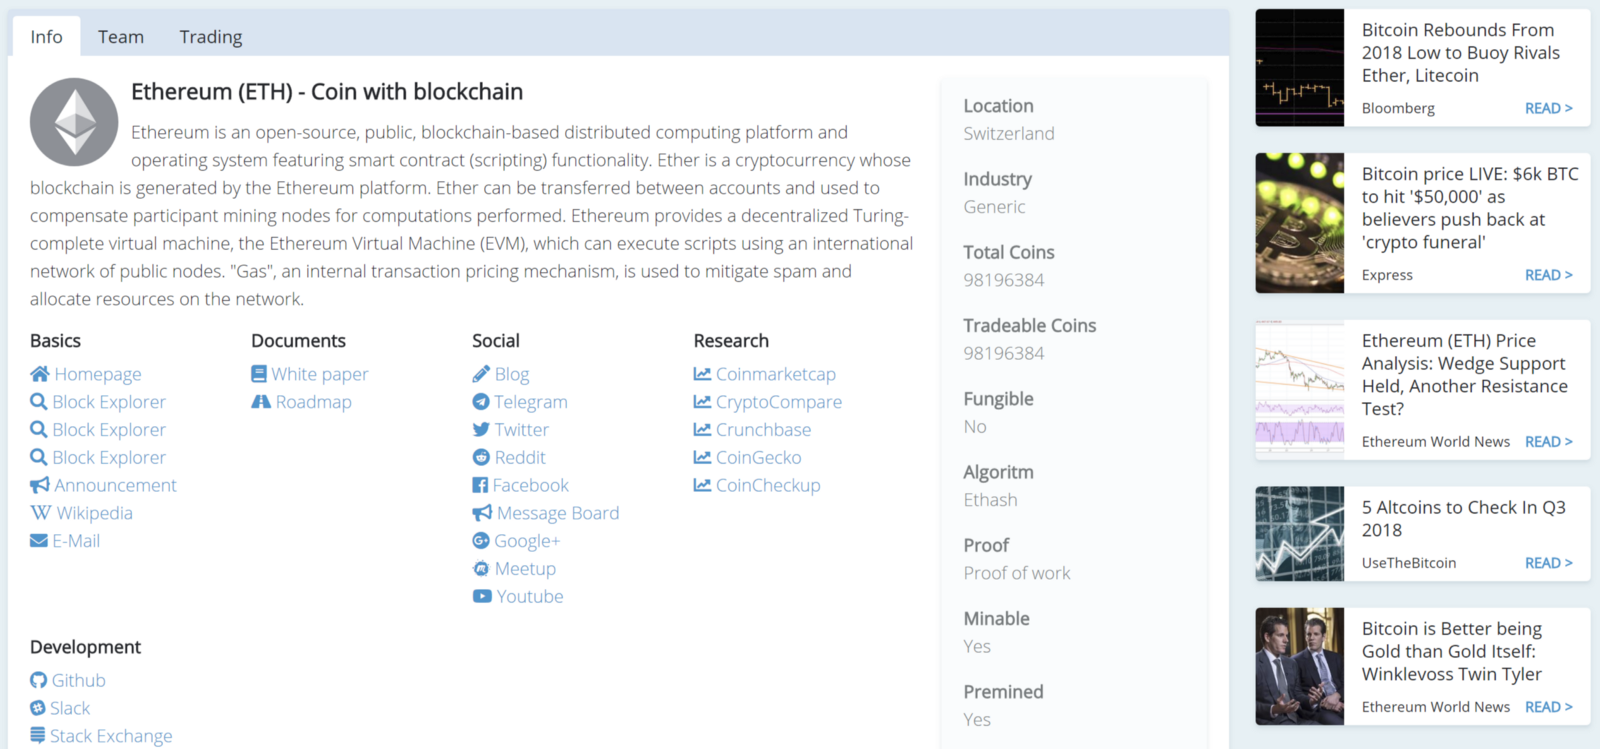Click the Stack Exchange icon
Image resolution: width=1600 pixels, height=749 pixels.
pos(38,735)
